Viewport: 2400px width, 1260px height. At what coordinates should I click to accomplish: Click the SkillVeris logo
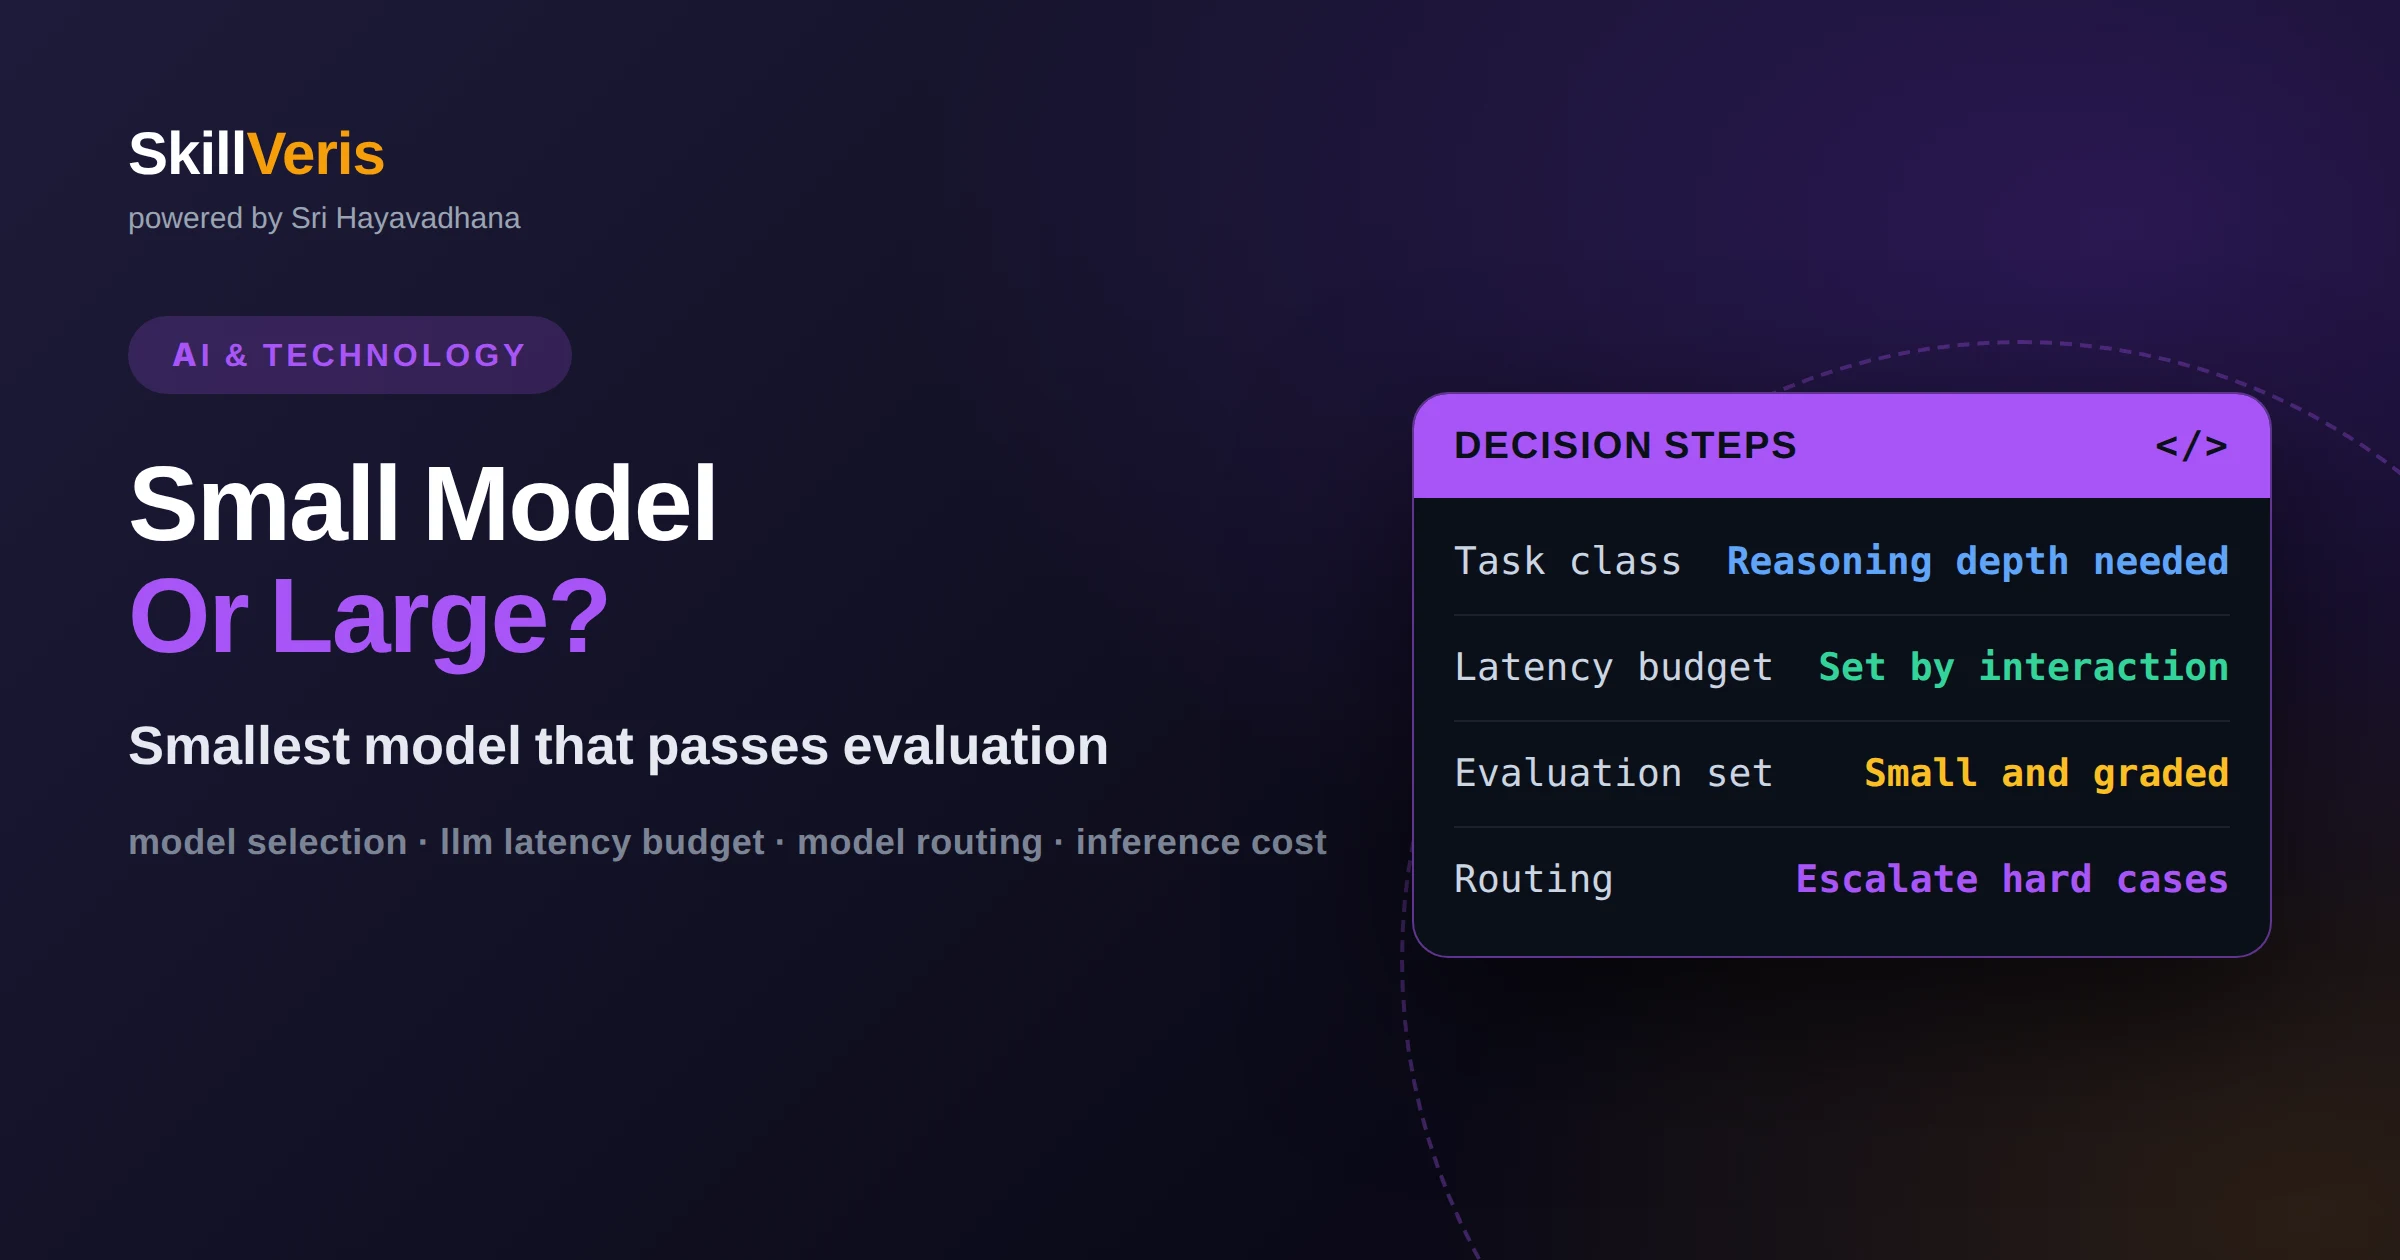tap(256, 154)
